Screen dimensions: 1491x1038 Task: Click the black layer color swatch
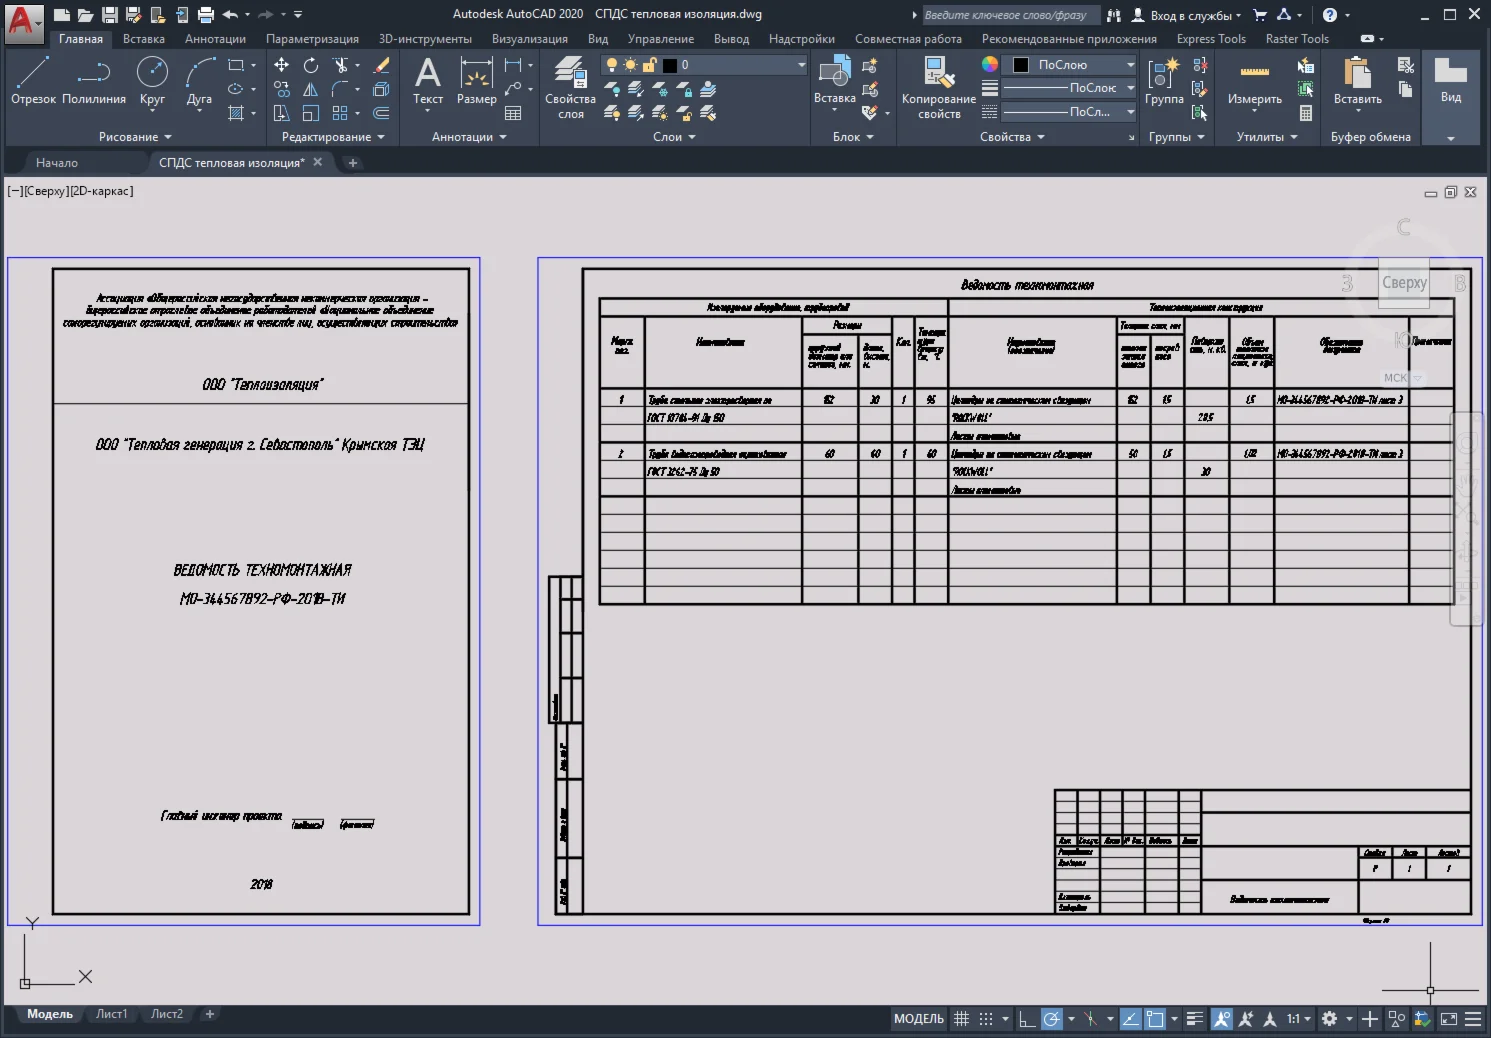670,65
